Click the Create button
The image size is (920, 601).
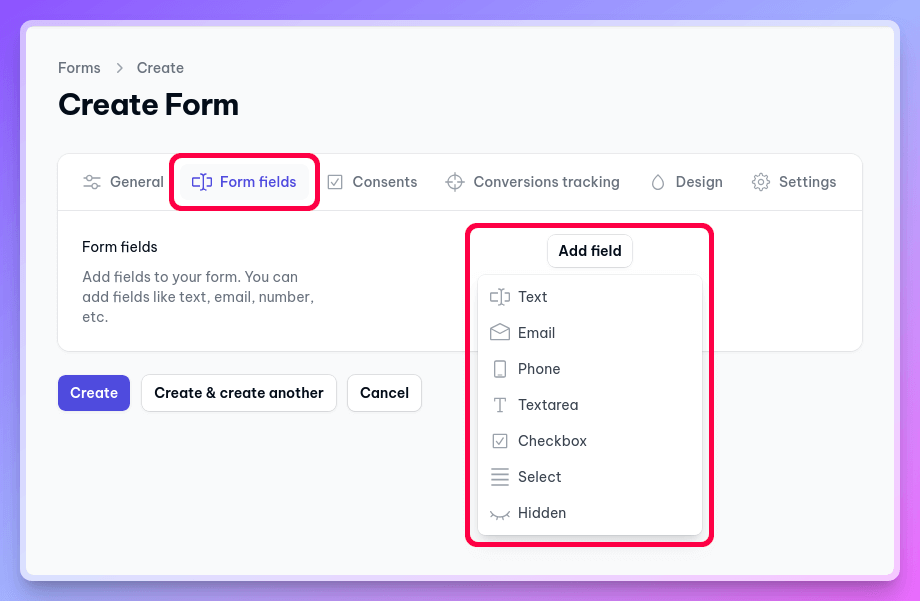point(93,393)
